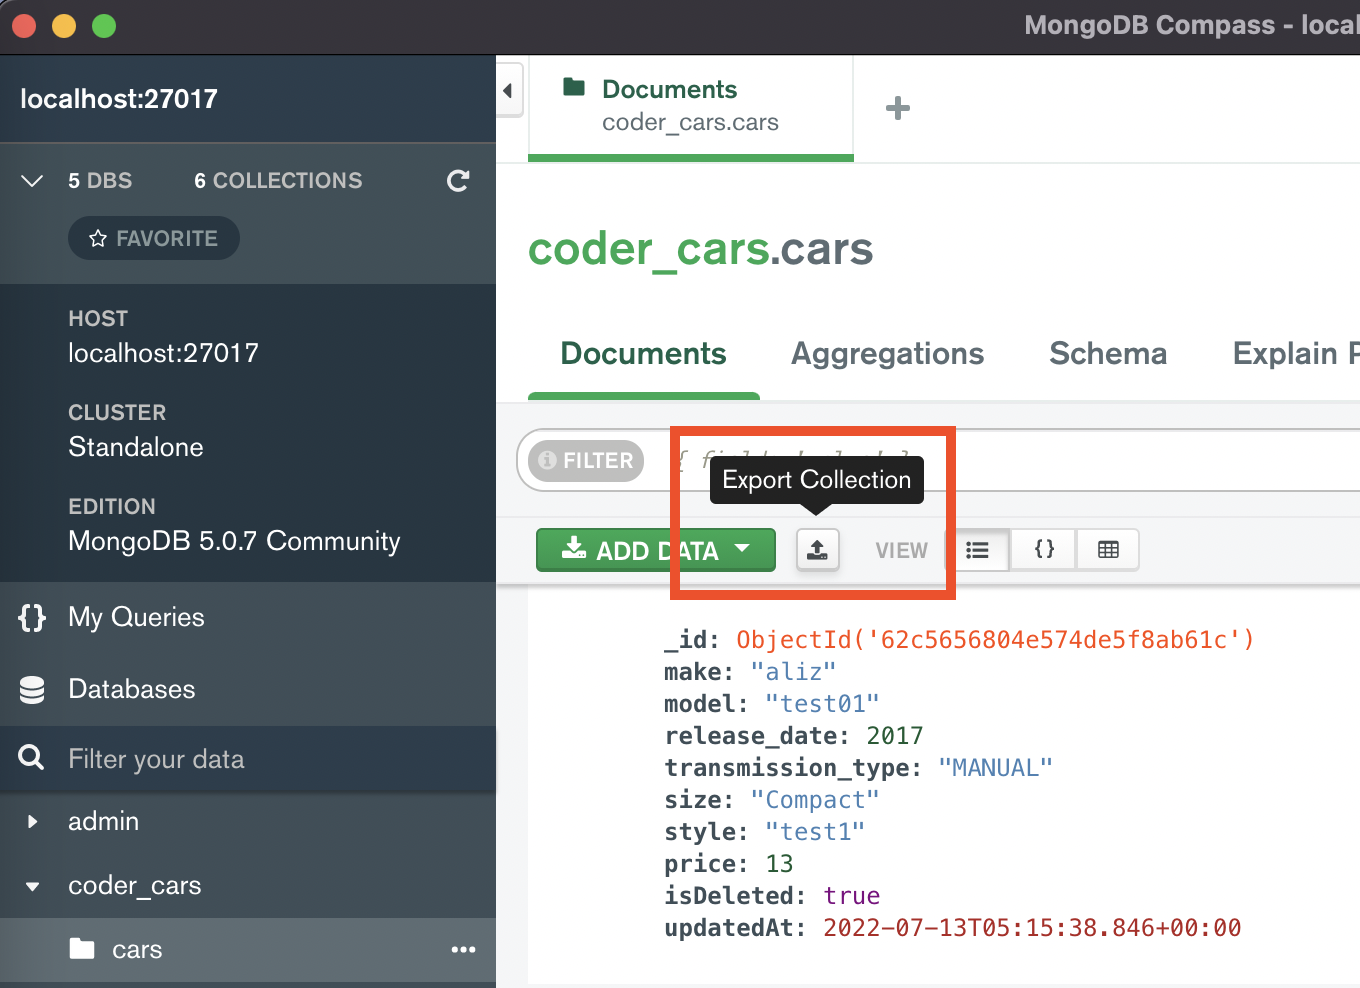Open the Explain Plan tab
The image size is (1360, 988).
coord(1295,354)
